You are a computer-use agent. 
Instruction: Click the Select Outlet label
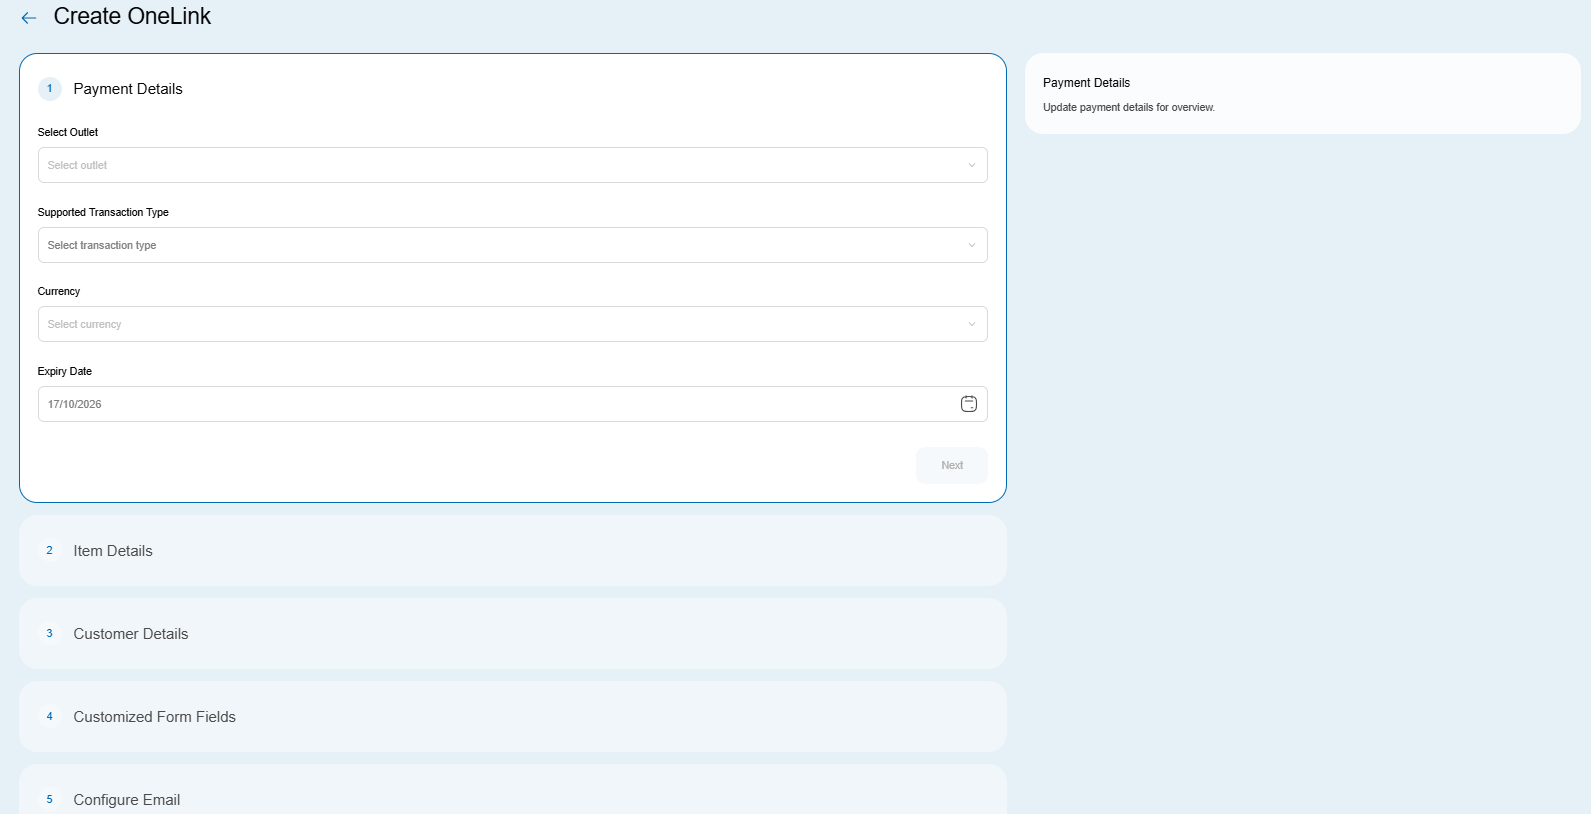68,132
